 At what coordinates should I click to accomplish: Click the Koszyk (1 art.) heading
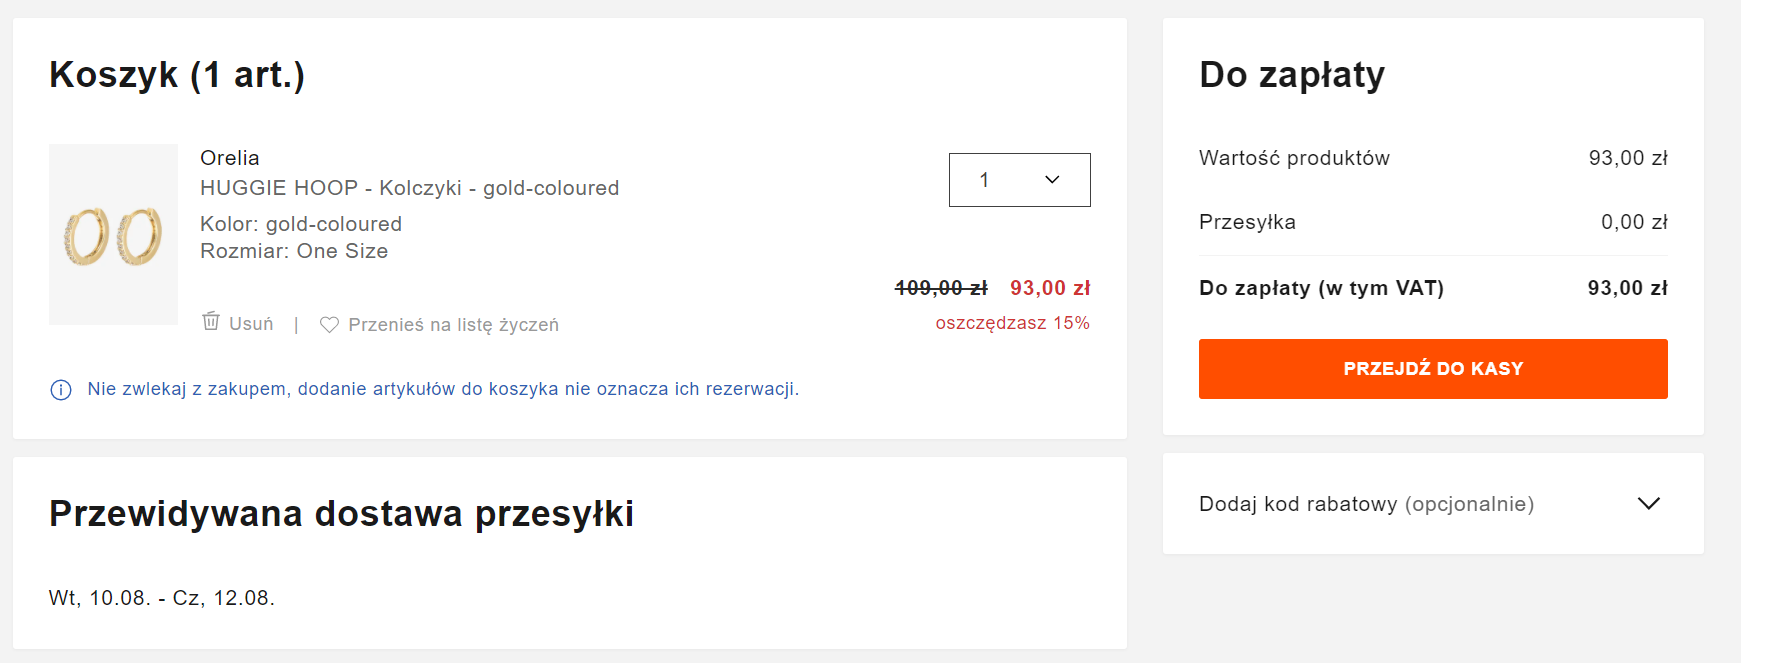(x=177, y=75)
